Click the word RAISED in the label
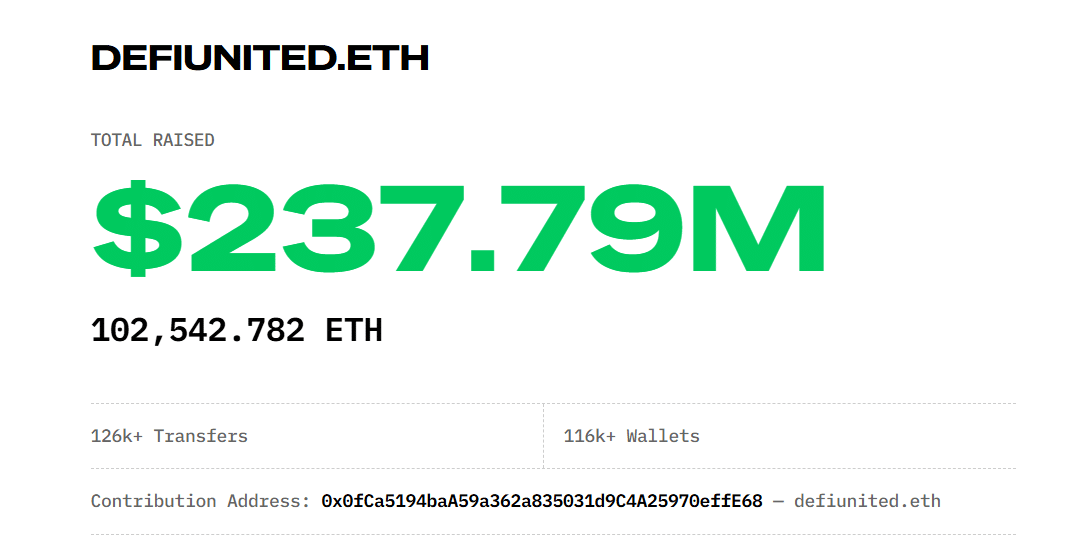 coord(183,140)
